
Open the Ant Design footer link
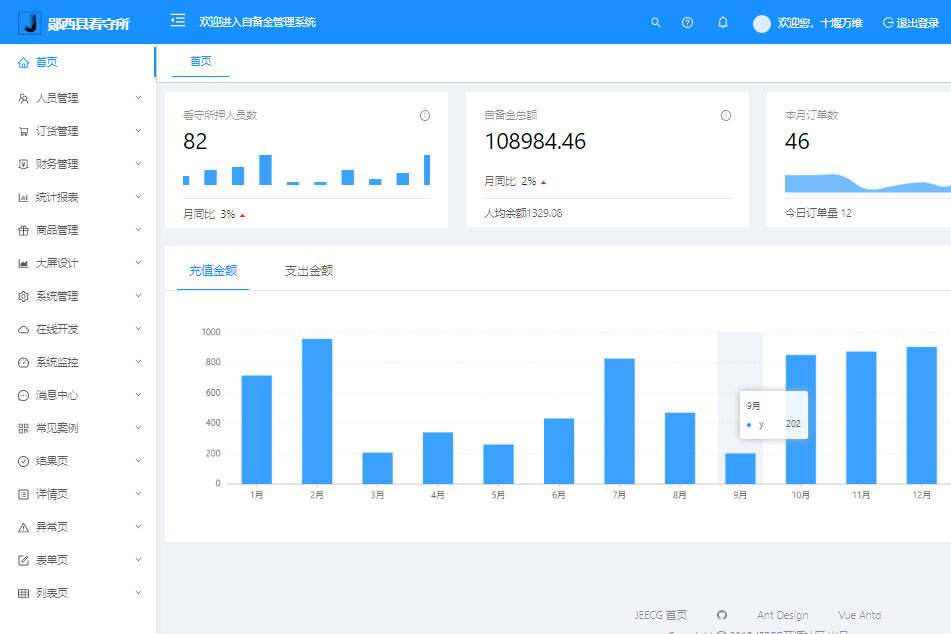pos(782,615)
